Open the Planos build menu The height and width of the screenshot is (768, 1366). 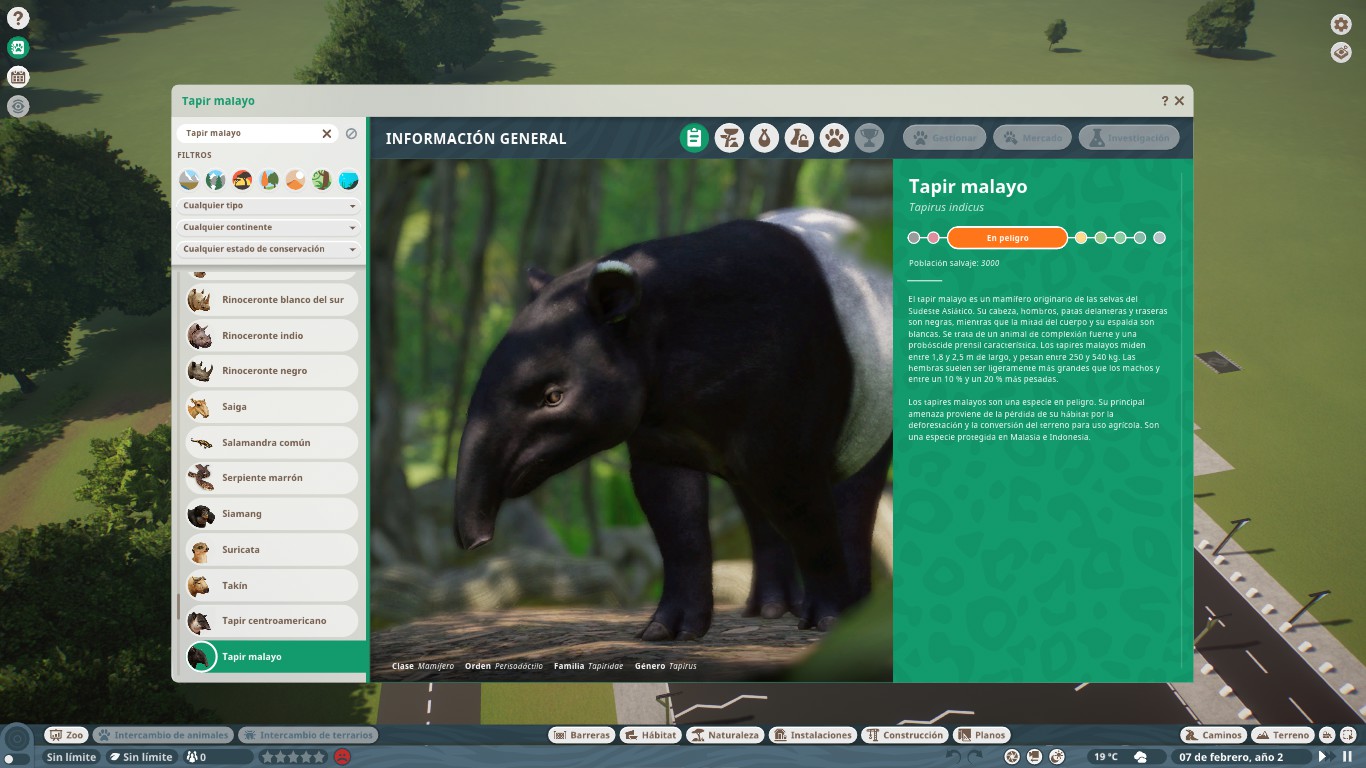981,735
